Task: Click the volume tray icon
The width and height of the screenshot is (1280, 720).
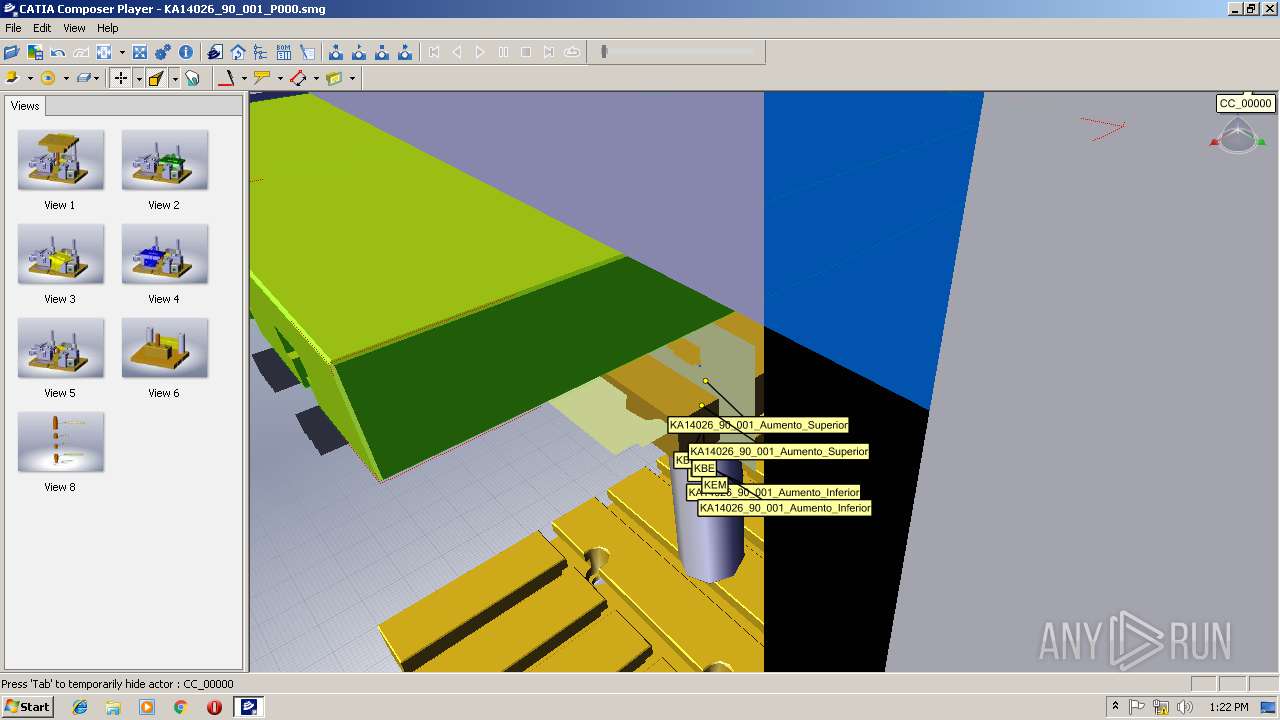Action: pyautogui.click(x=1185, y=707)
